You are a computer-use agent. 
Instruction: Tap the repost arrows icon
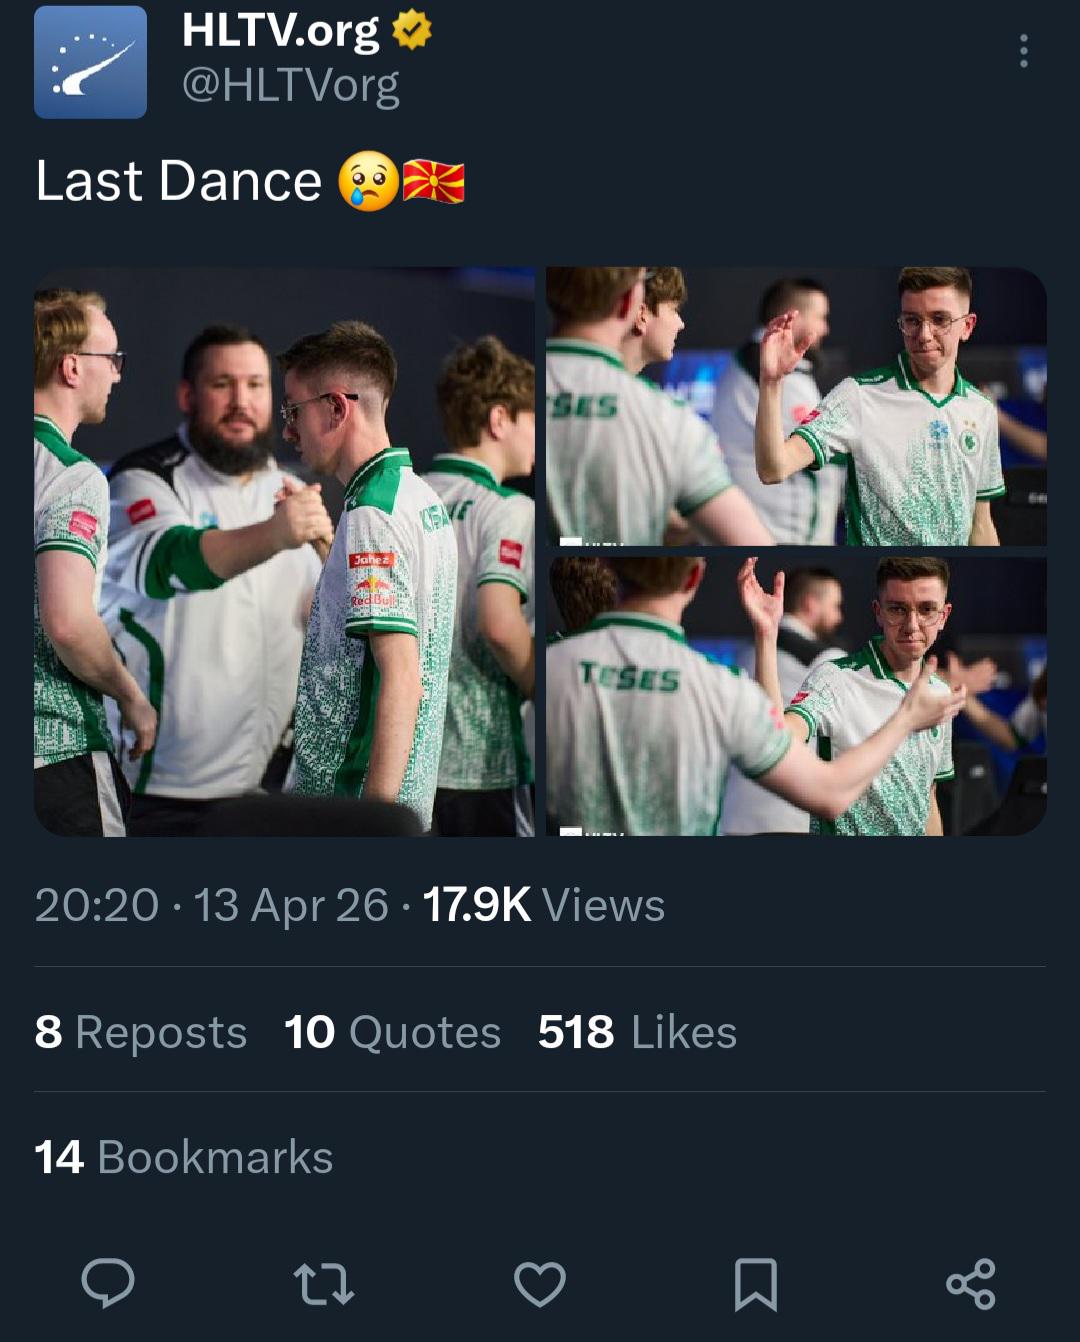tap(323, 1284)
